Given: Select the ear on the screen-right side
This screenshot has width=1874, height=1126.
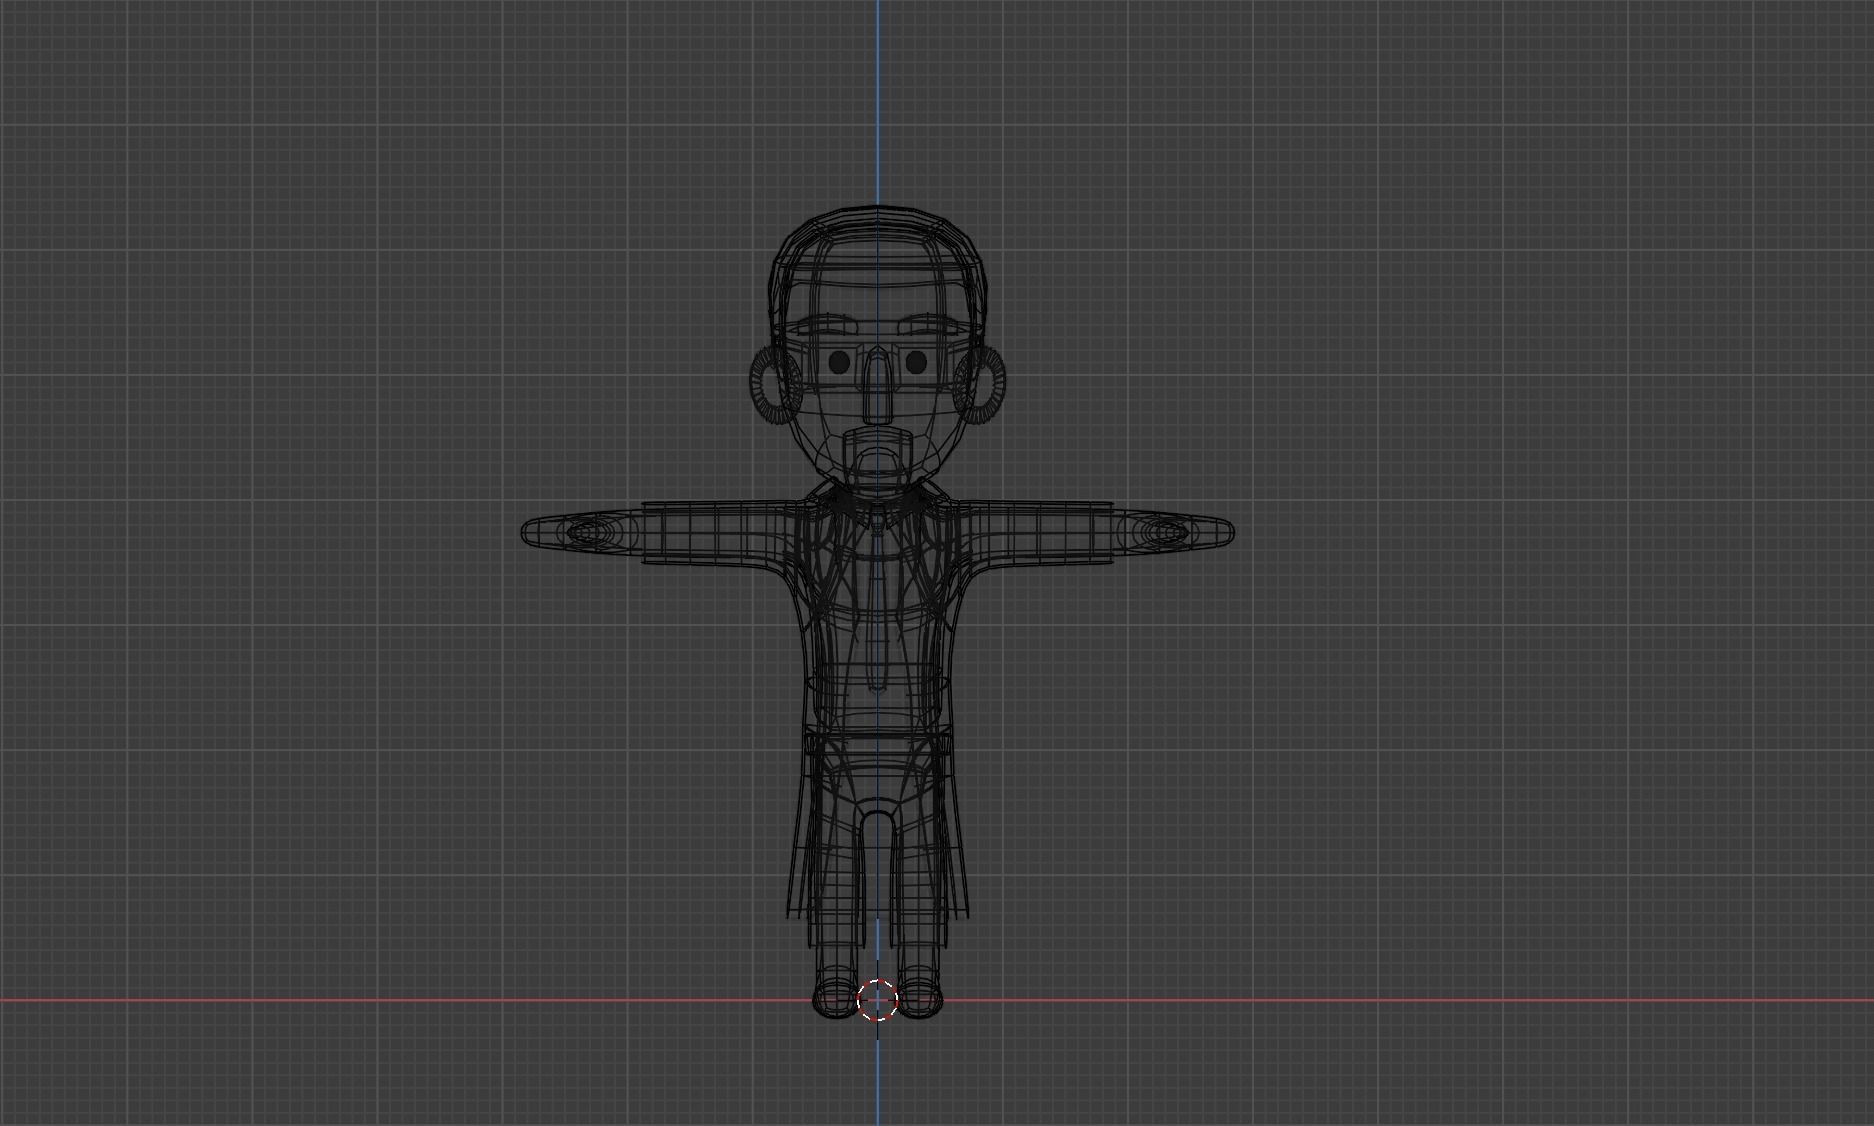Looking at the screenshot, I should [x=980, y=384].
